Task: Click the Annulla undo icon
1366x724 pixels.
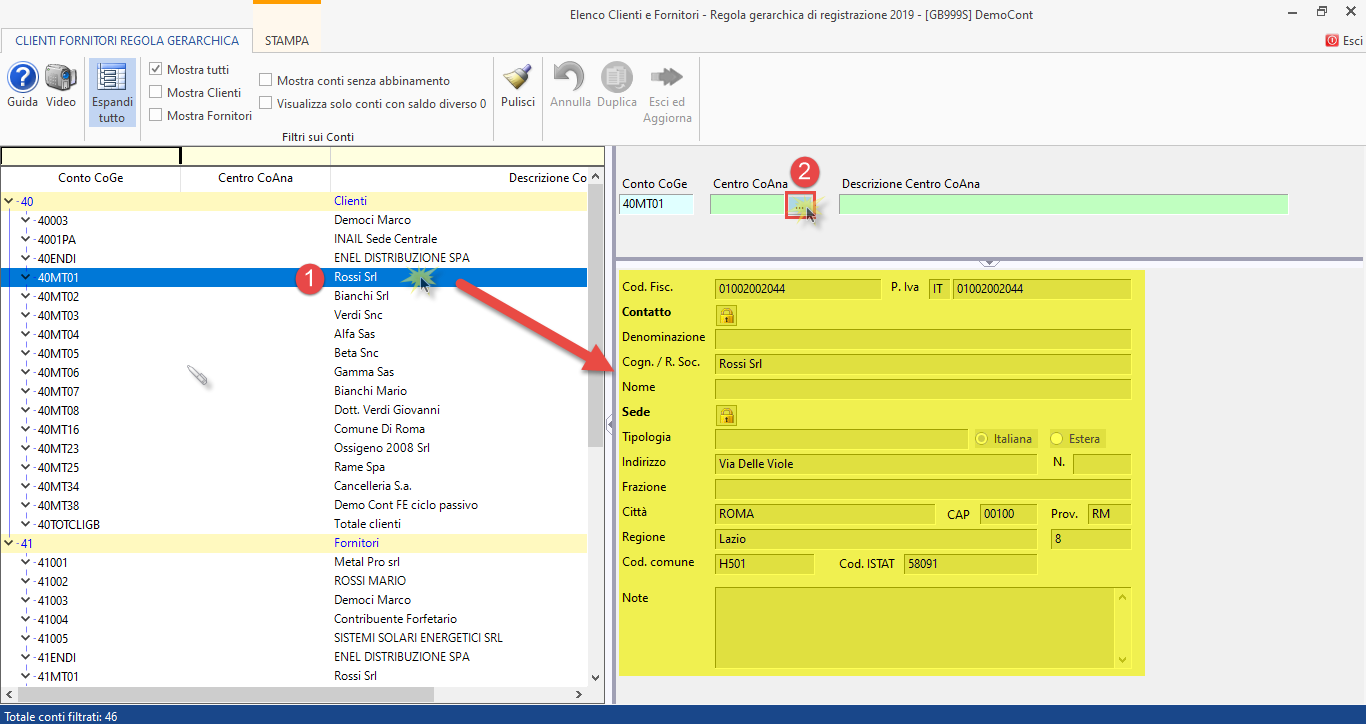Action: click(x=570, y=78)
